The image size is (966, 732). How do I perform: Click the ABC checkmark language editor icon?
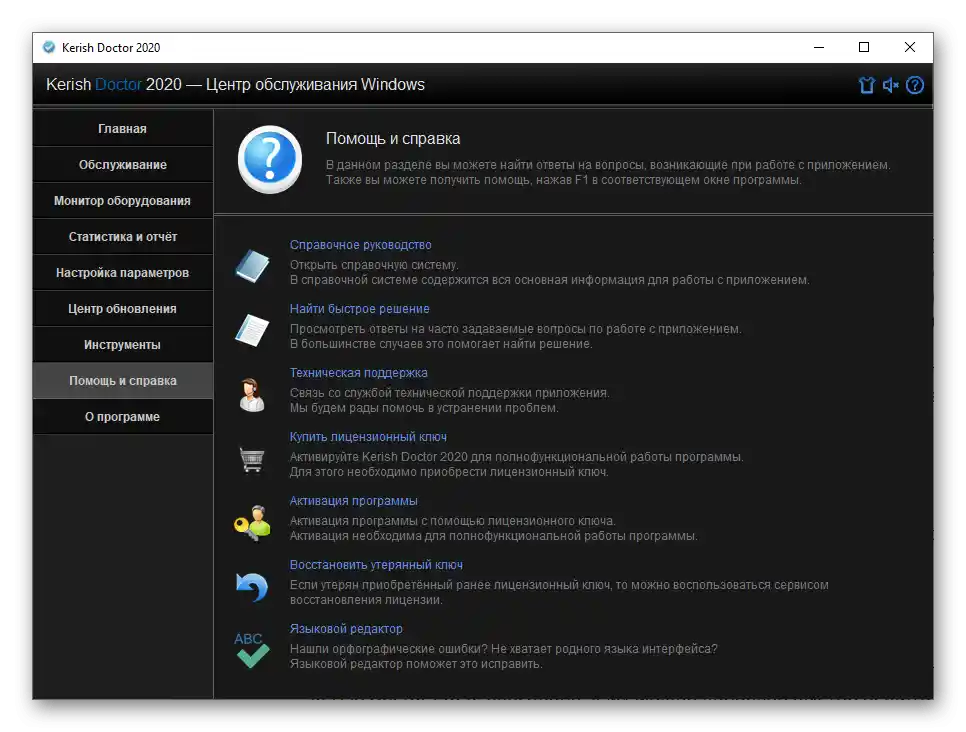(x=252, y=650)
